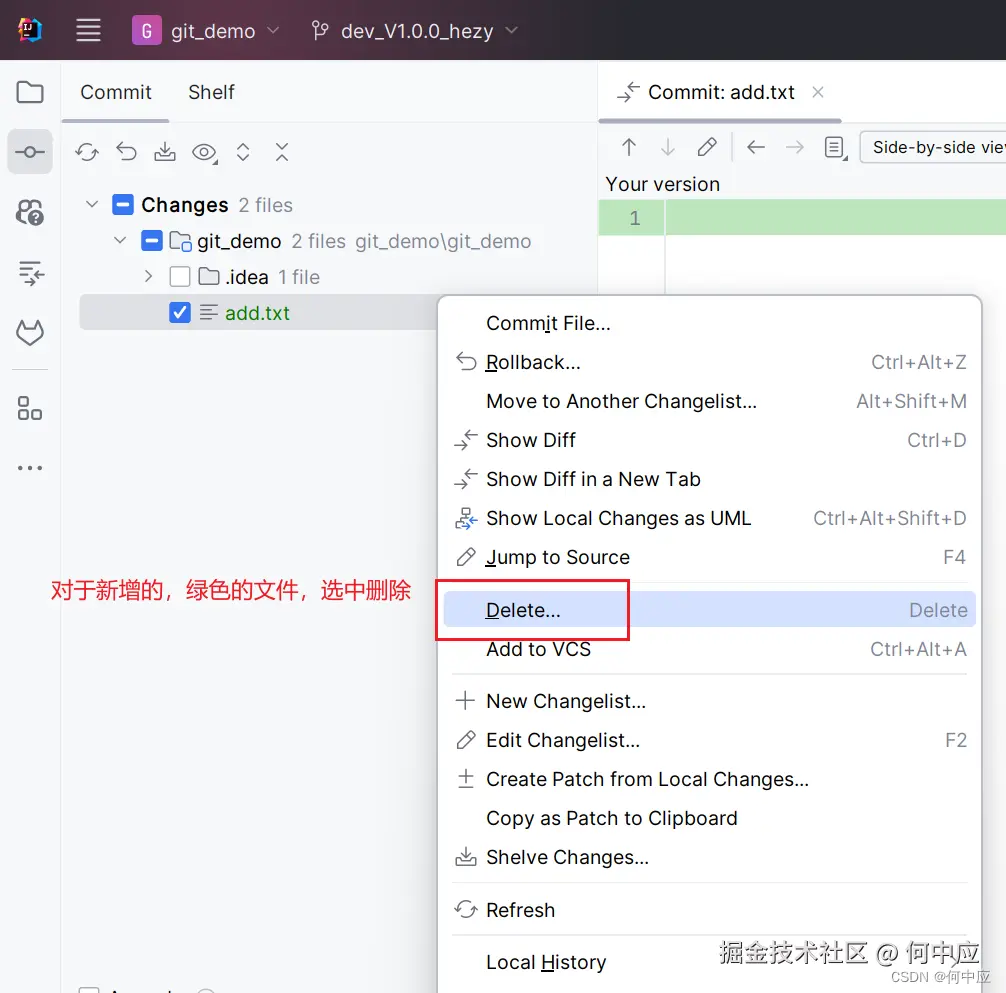Collapse the git_demo folder node

click(120, 241)
